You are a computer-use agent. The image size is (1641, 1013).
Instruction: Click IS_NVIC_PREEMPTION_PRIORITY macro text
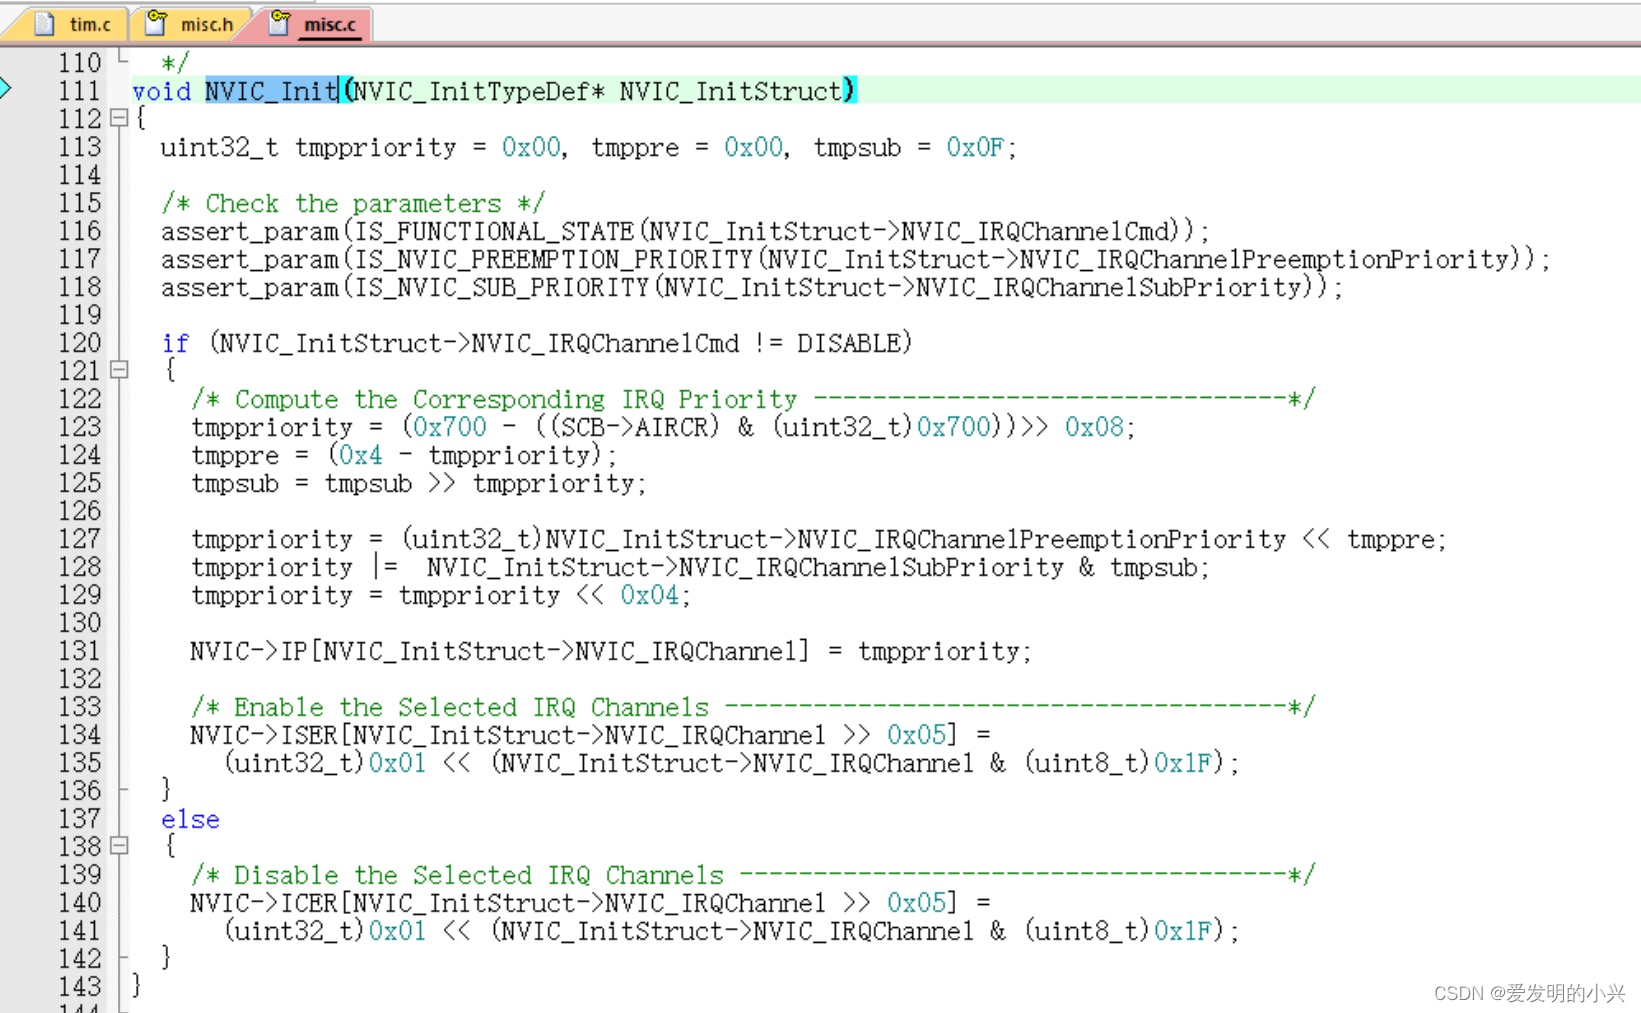(x=554, y=259)
